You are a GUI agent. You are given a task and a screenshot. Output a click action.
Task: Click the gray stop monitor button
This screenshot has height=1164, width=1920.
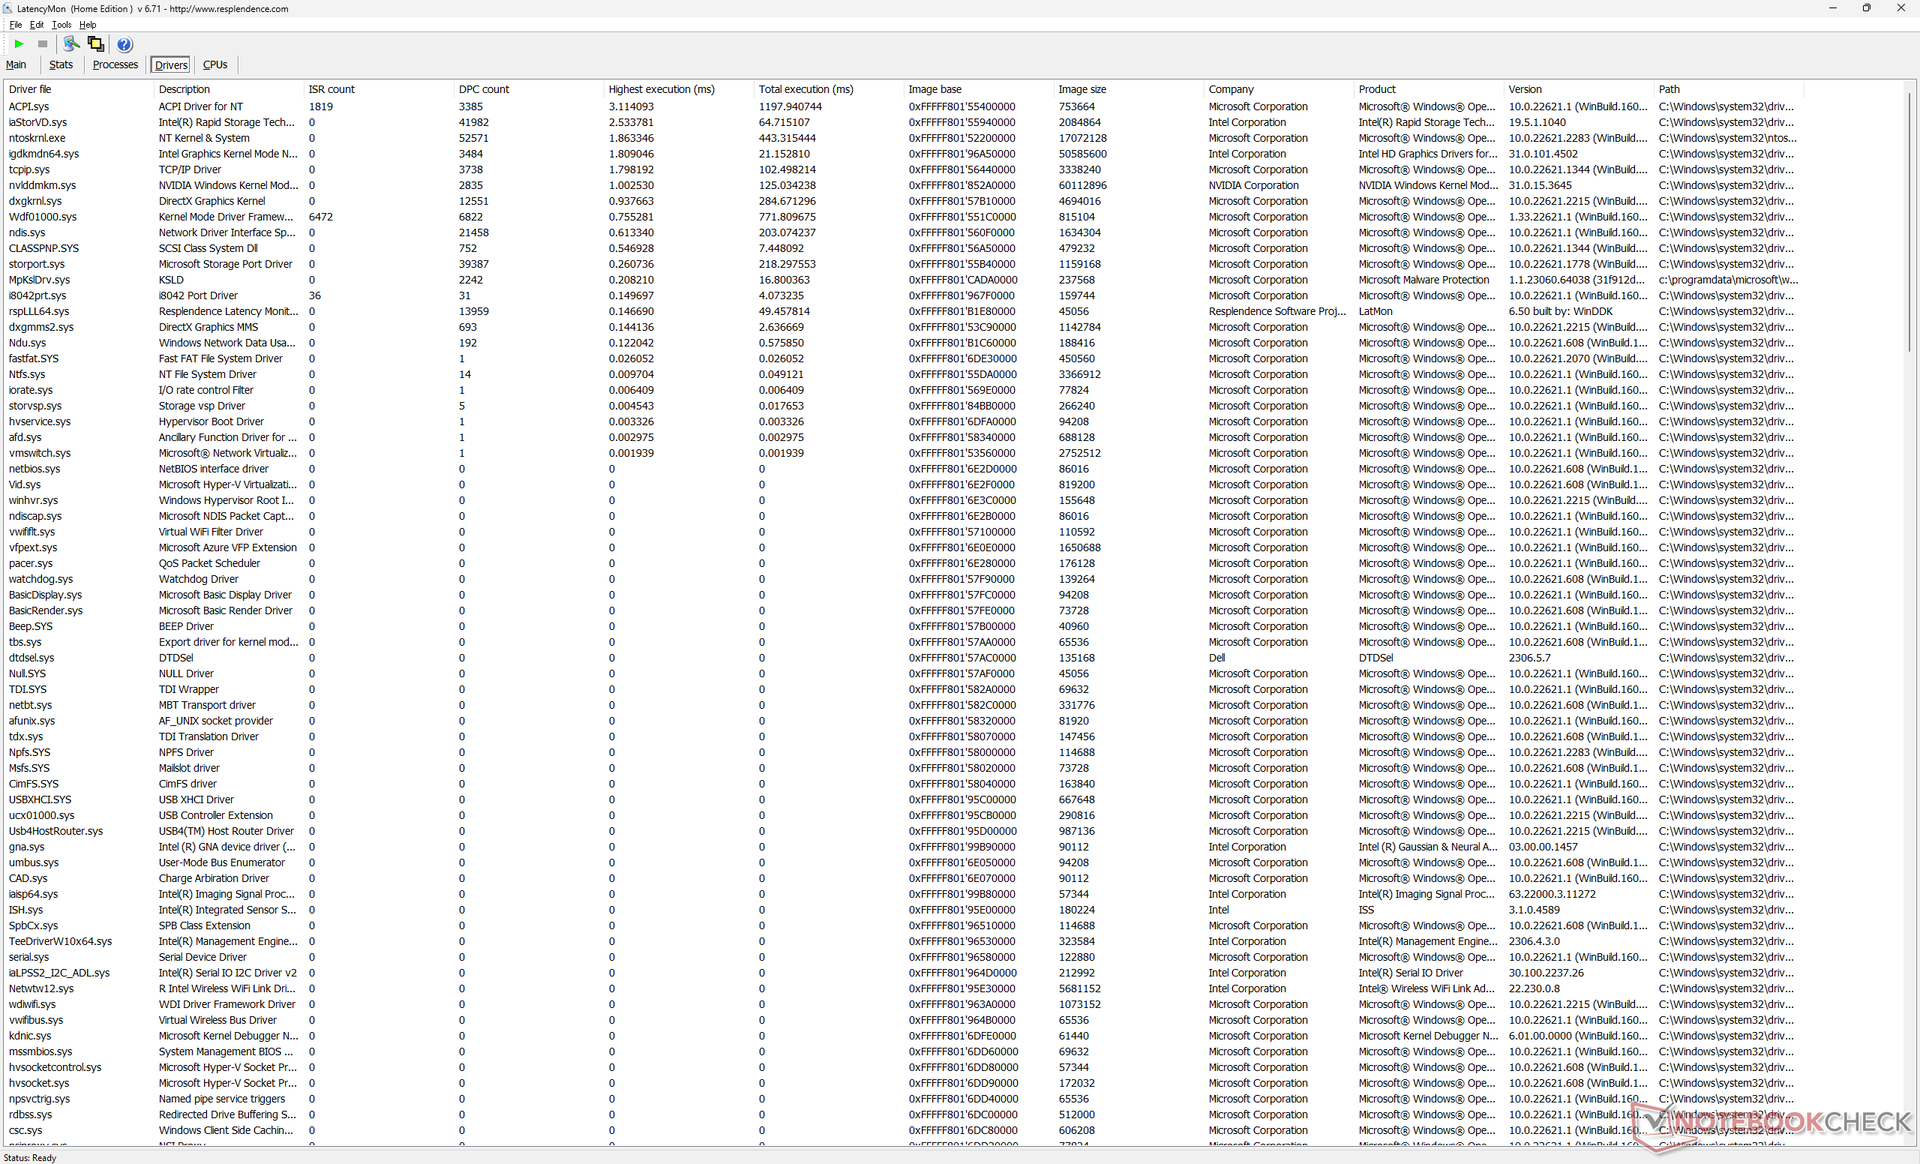pos(42,44)
